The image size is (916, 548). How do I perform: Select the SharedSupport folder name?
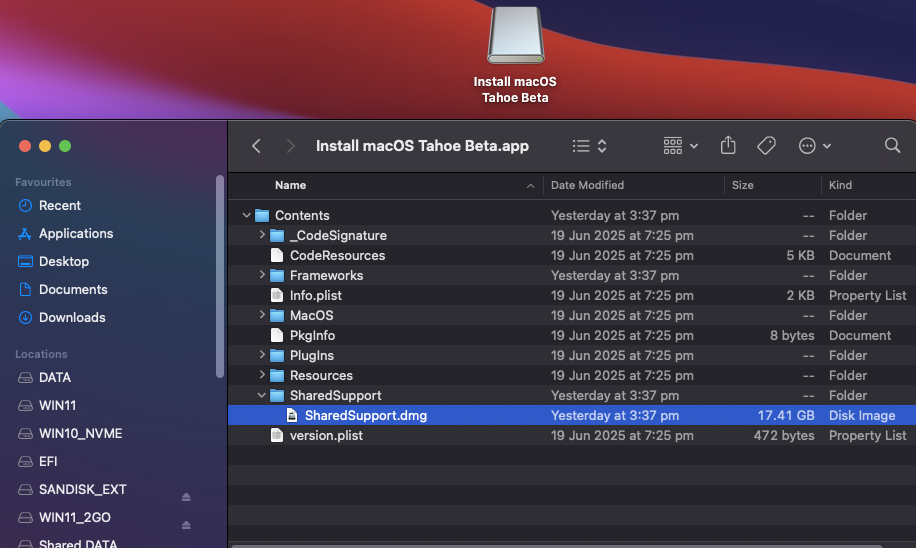[335, 396]
